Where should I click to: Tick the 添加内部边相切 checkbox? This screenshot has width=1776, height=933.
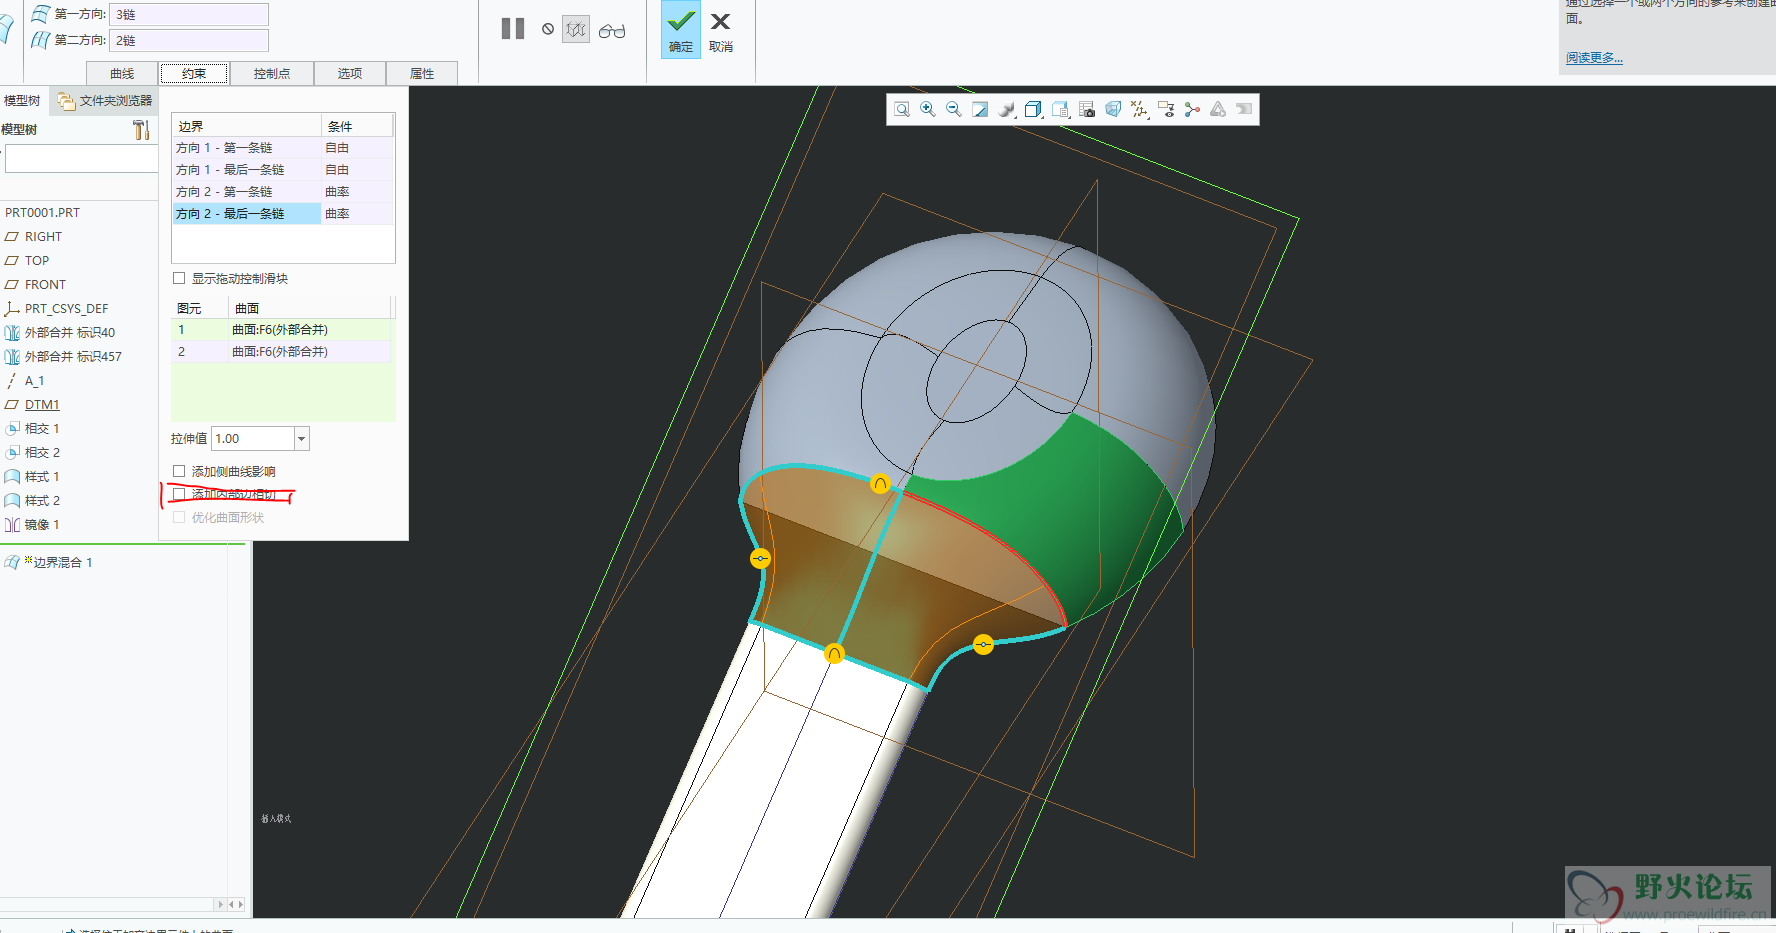[x=179, y=494]
